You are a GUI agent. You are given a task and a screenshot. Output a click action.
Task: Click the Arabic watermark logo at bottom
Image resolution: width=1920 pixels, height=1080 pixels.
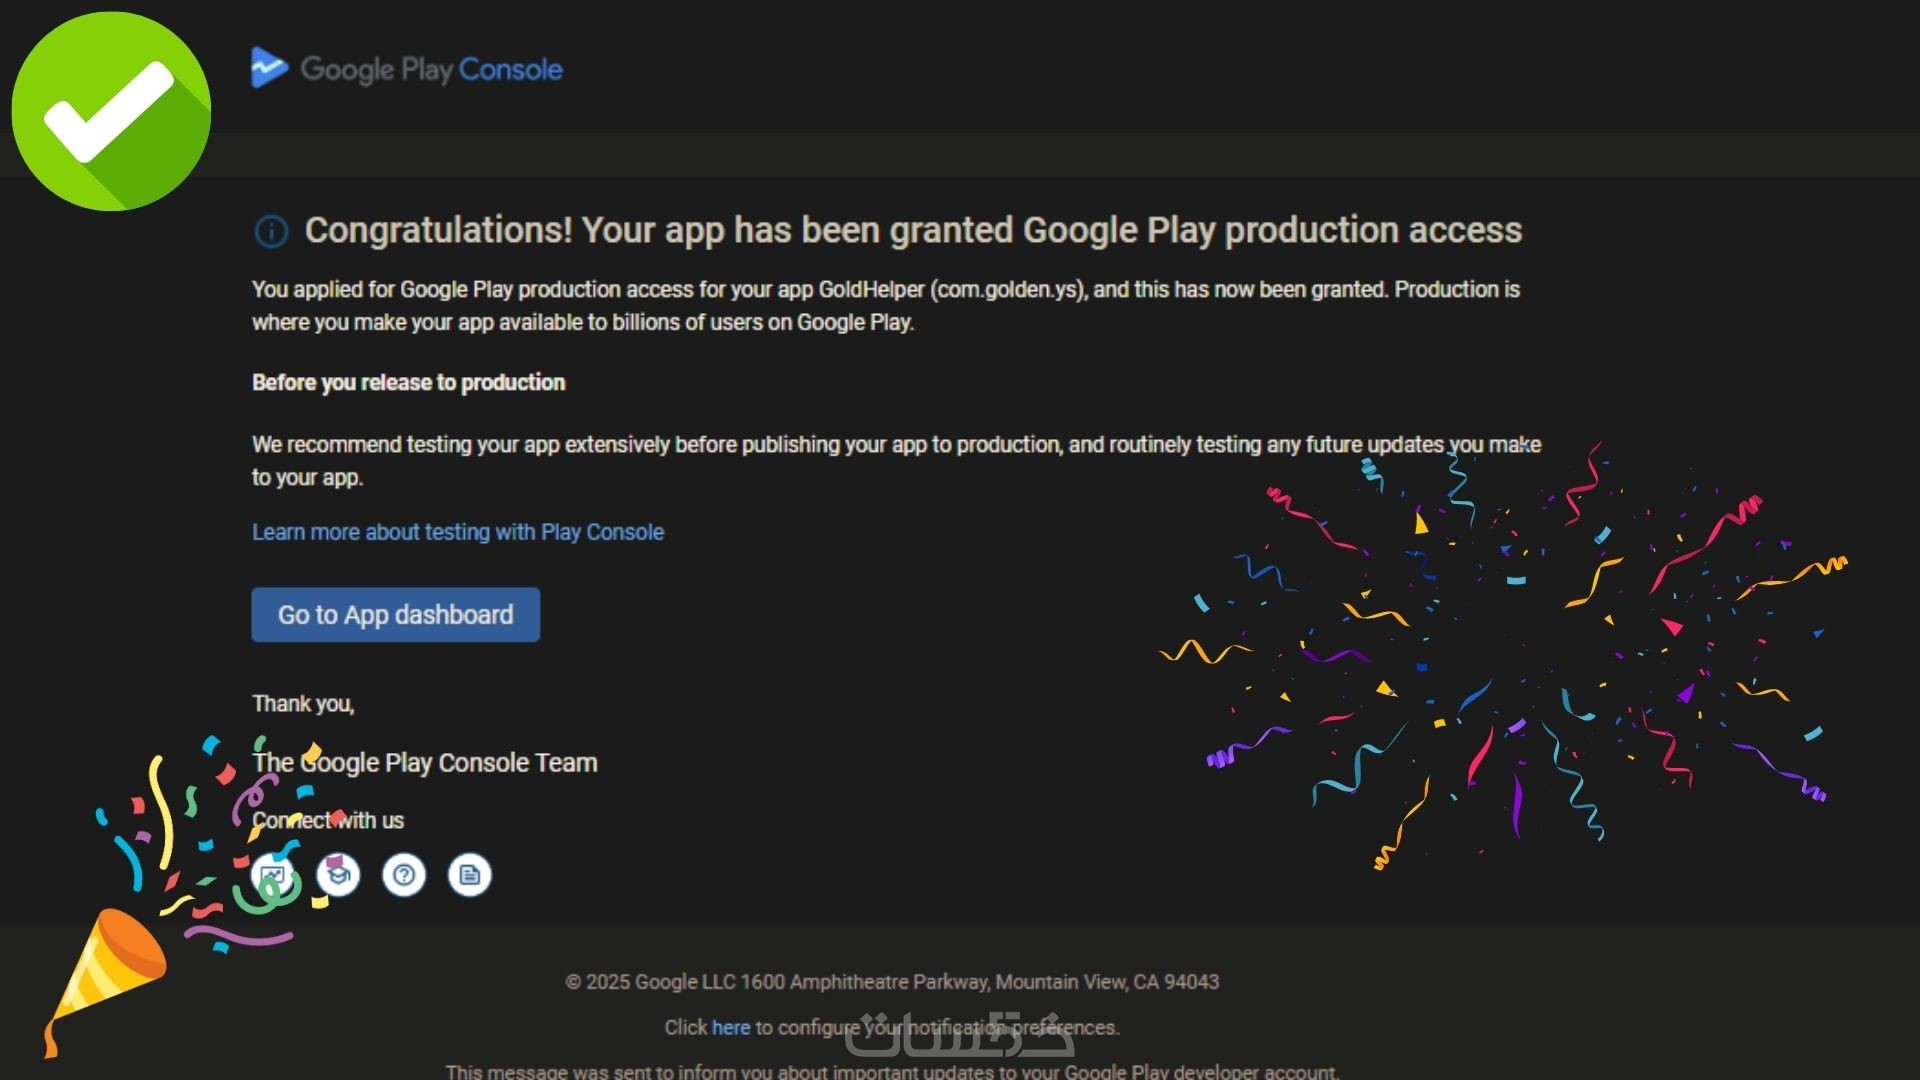pos(958,1036)
